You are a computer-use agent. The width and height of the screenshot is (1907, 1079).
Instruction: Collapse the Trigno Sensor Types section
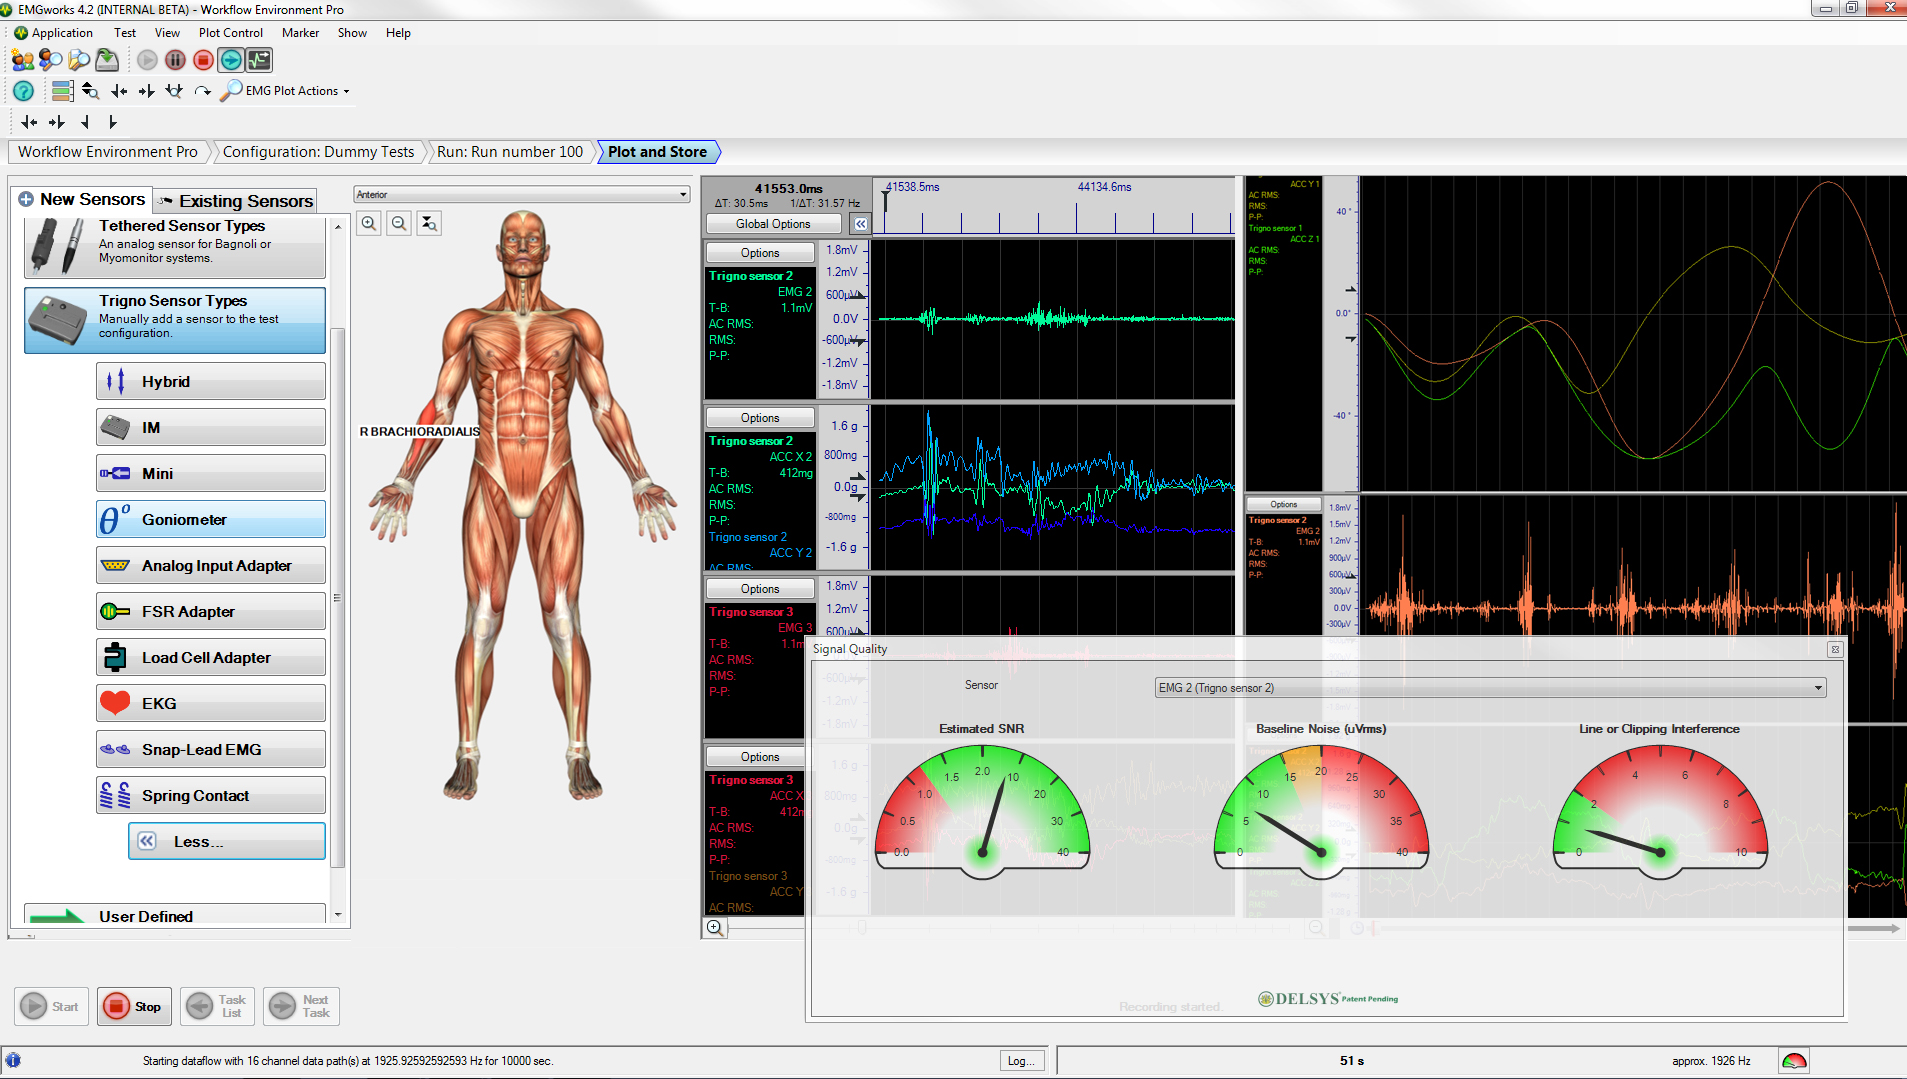click(175, 320)
